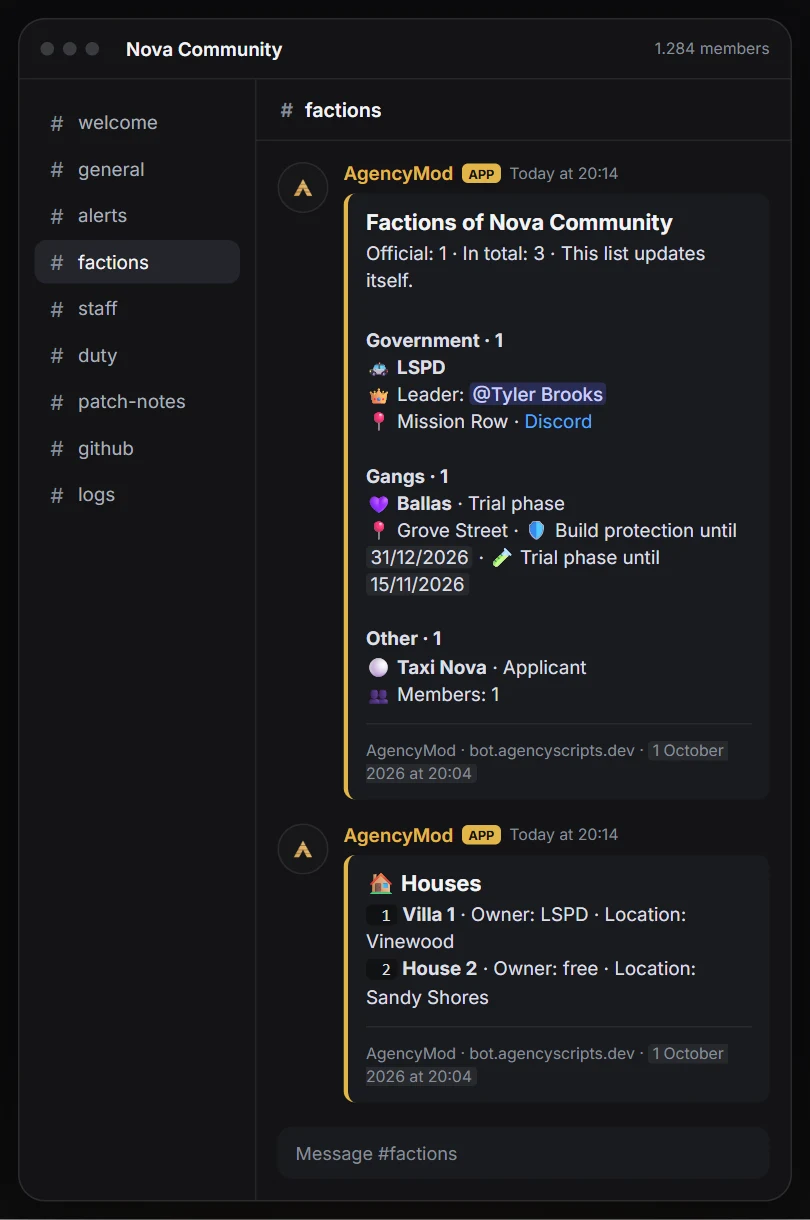This screenshot has width=810, height=1220.
Task: Click the @Tyler Brooks mention
Action: click(538, 394)
